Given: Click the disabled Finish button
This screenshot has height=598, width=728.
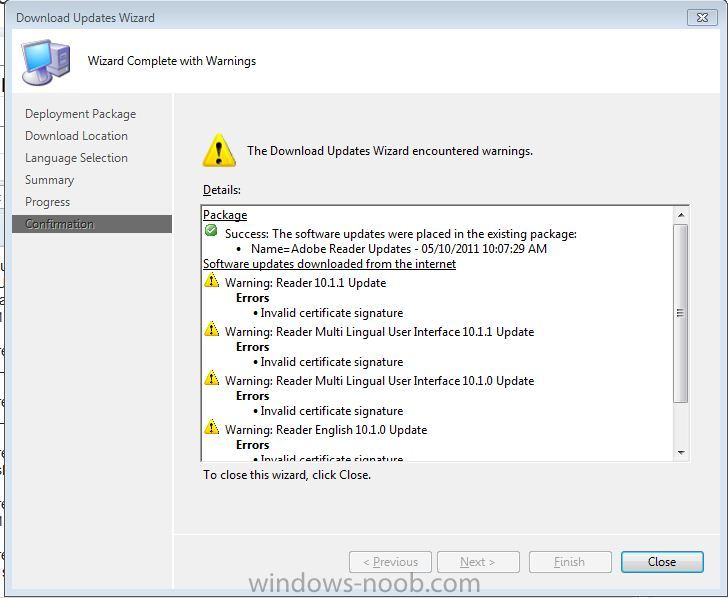Looking at the screenshot, I should [x=570, y=562].
